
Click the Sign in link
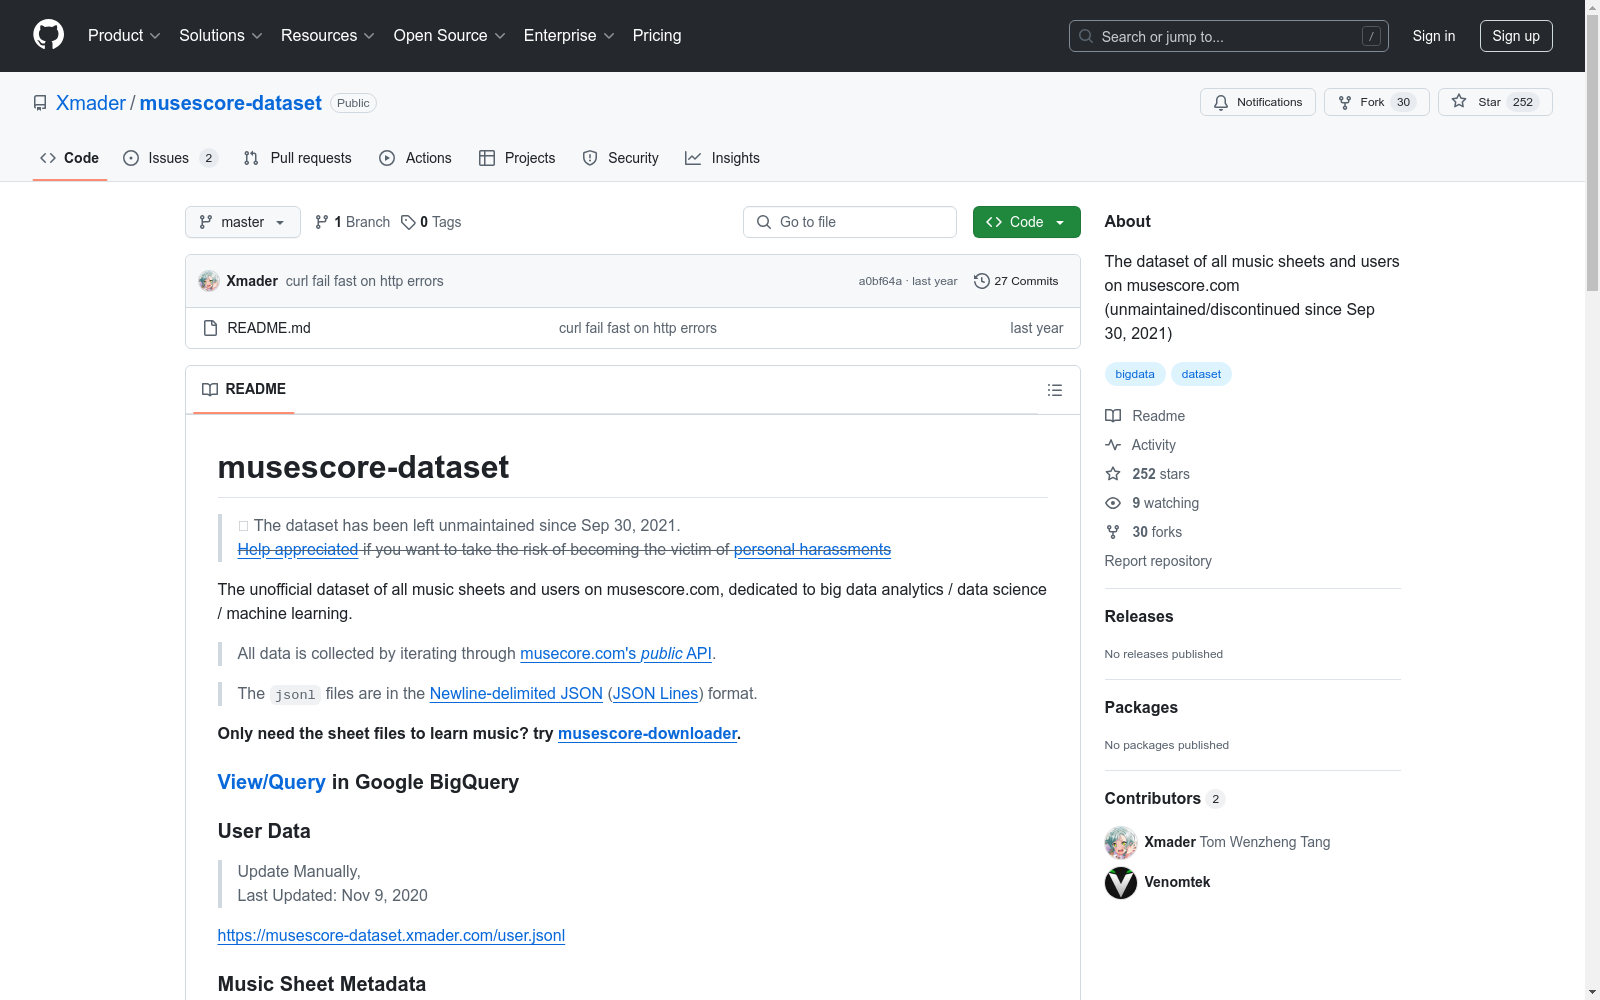1434,36
